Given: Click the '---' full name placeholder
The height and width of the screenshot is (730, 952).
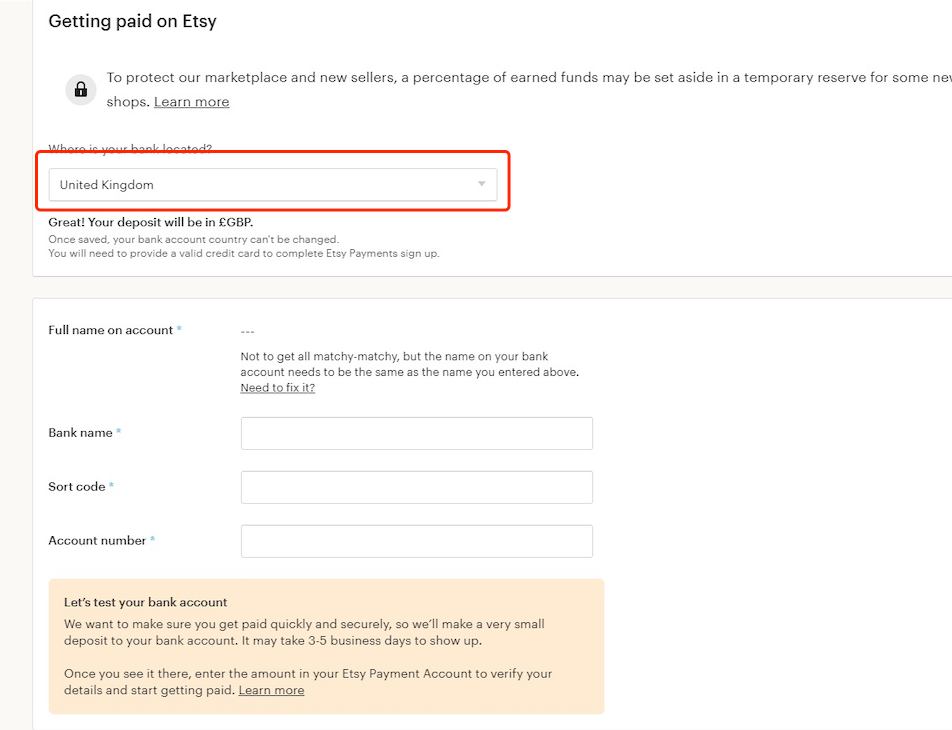Looking at the screenshot, I should tap(248, 331).
